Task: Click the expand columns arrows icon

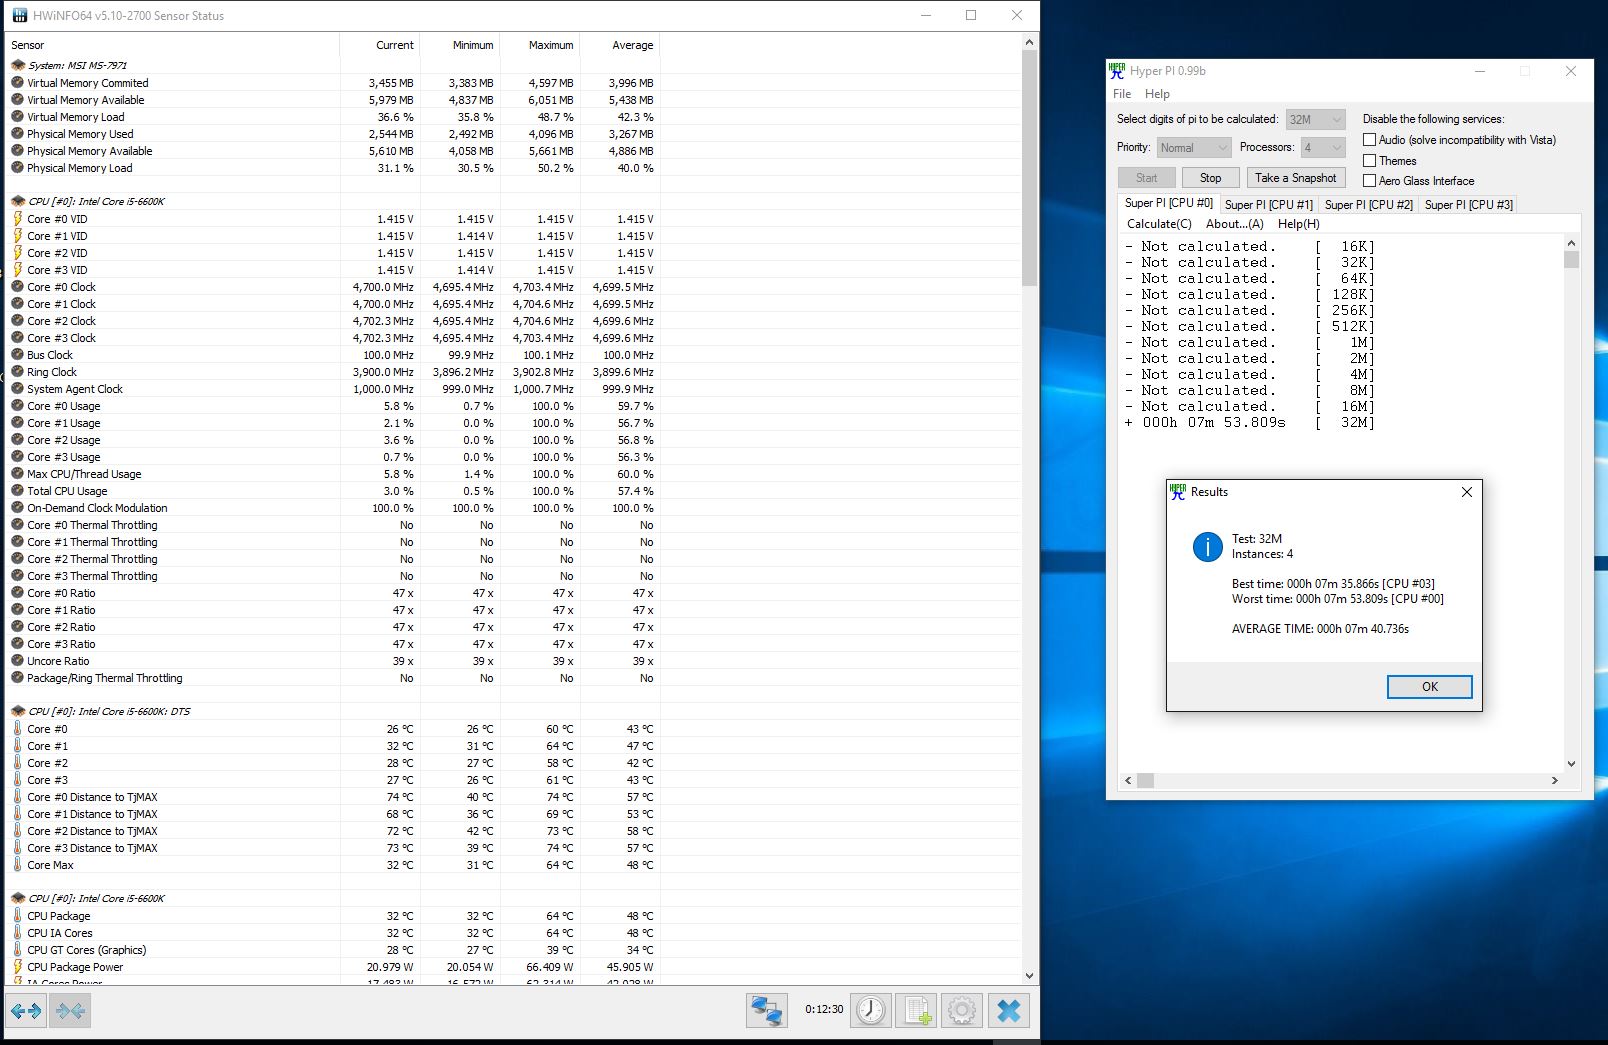Action: pyautogui.click(x=26, y=1011)
